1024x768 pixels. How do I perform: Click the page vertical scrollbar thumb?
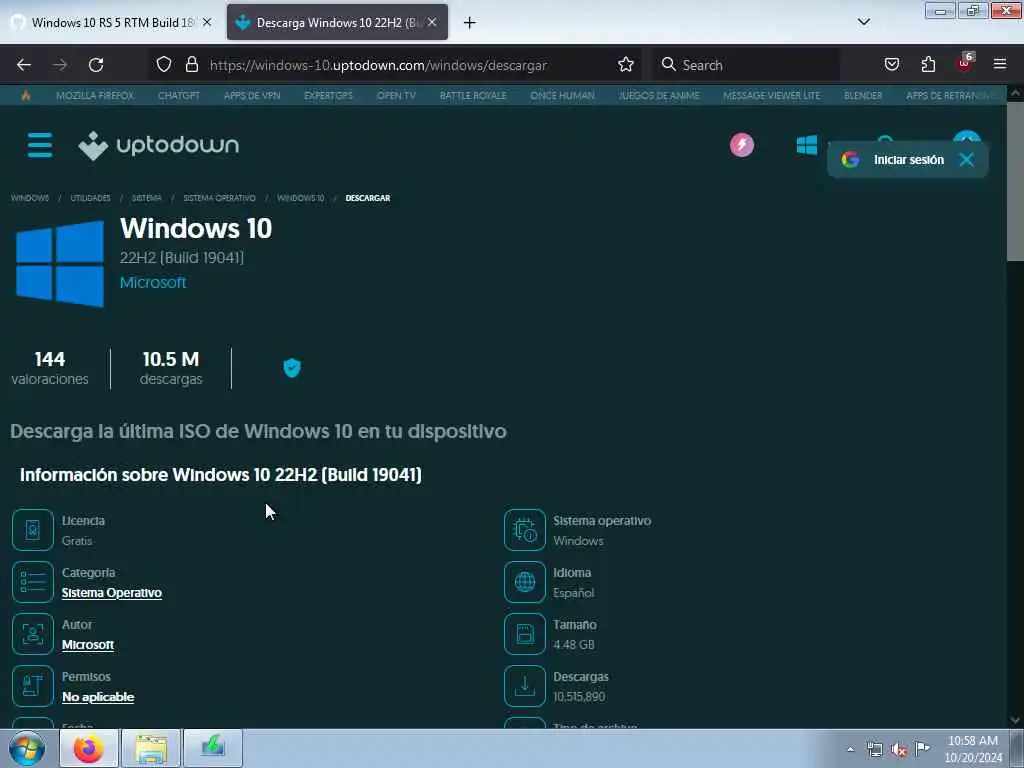click(1015, 182)
